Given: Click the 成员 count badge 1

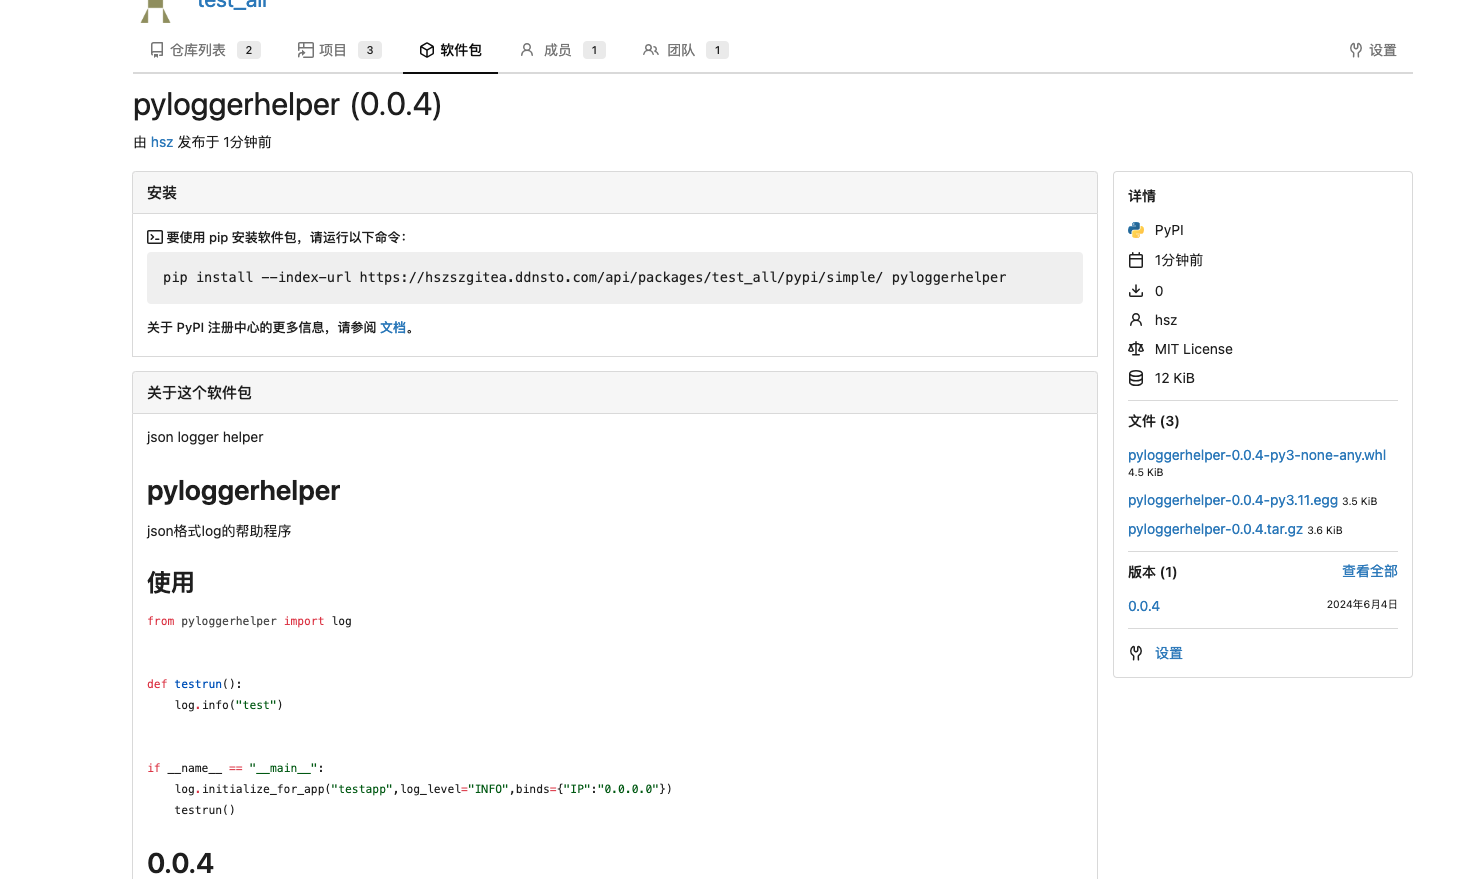Looking at the screenshot, I should (x=594, y=50).
